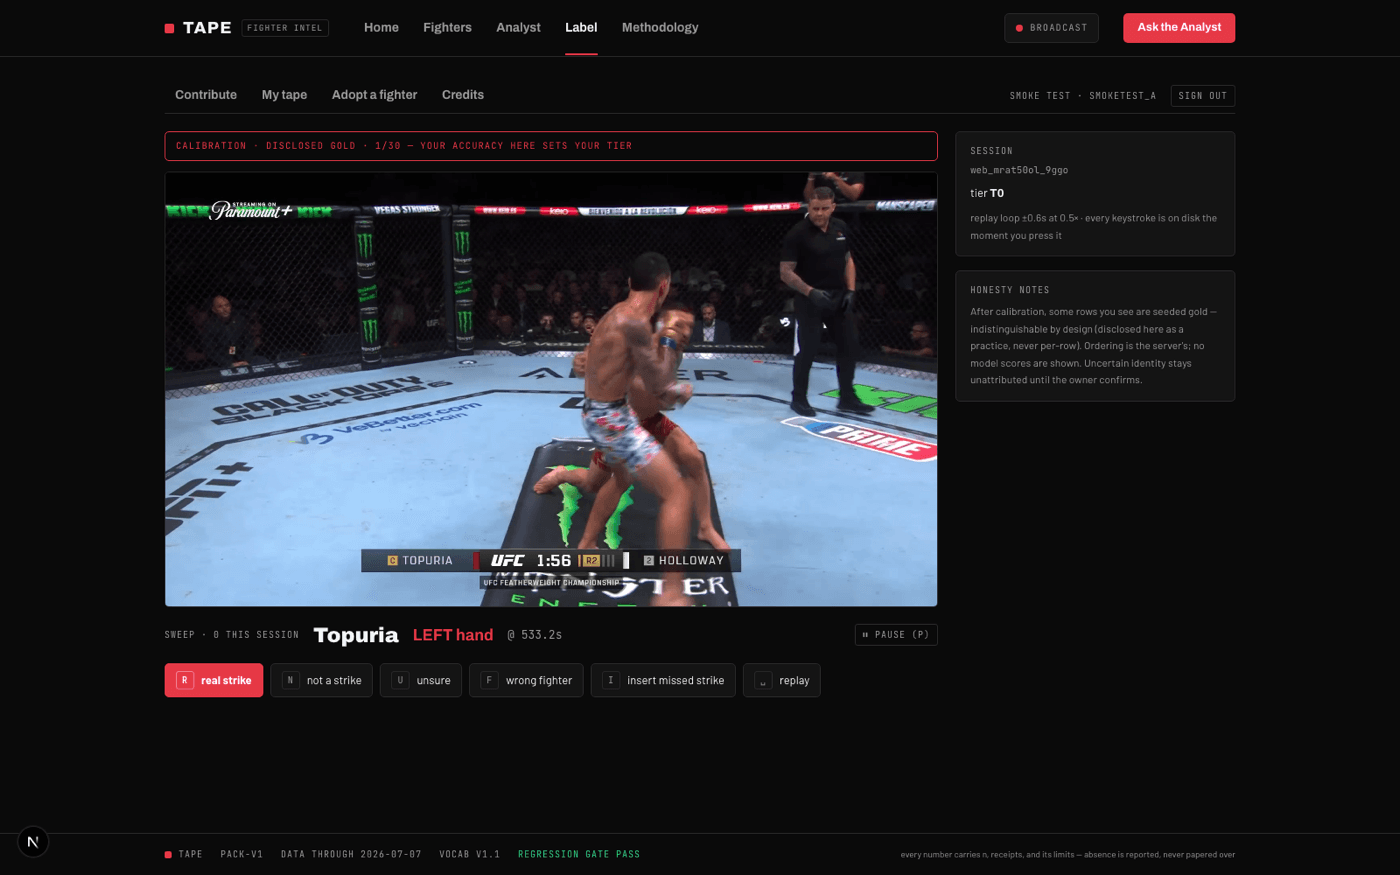This screenshot has width=1400, height=875.
Task: Click the I key icon on insert missed strike
Action: click(x=610, y=680)
